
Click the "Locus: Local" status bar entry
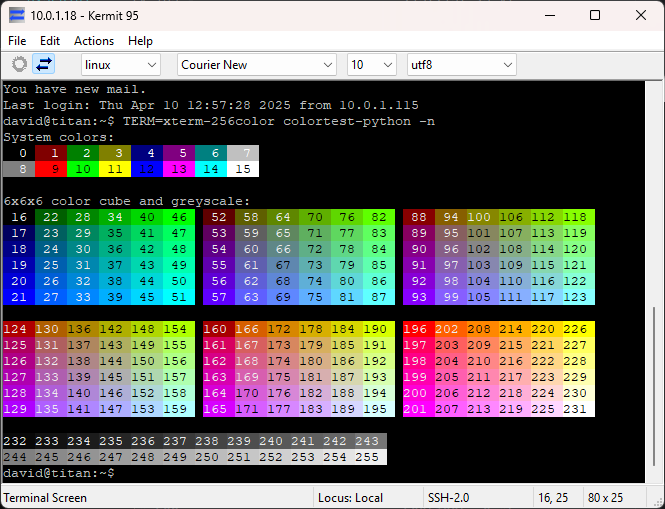[x=350, y=498]
